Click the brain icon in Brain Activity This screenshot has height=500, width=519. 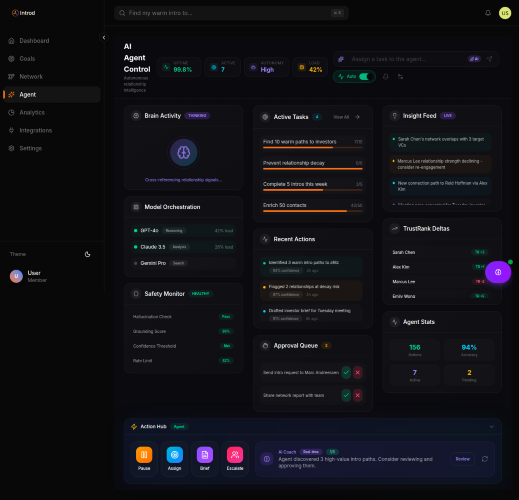184,153
